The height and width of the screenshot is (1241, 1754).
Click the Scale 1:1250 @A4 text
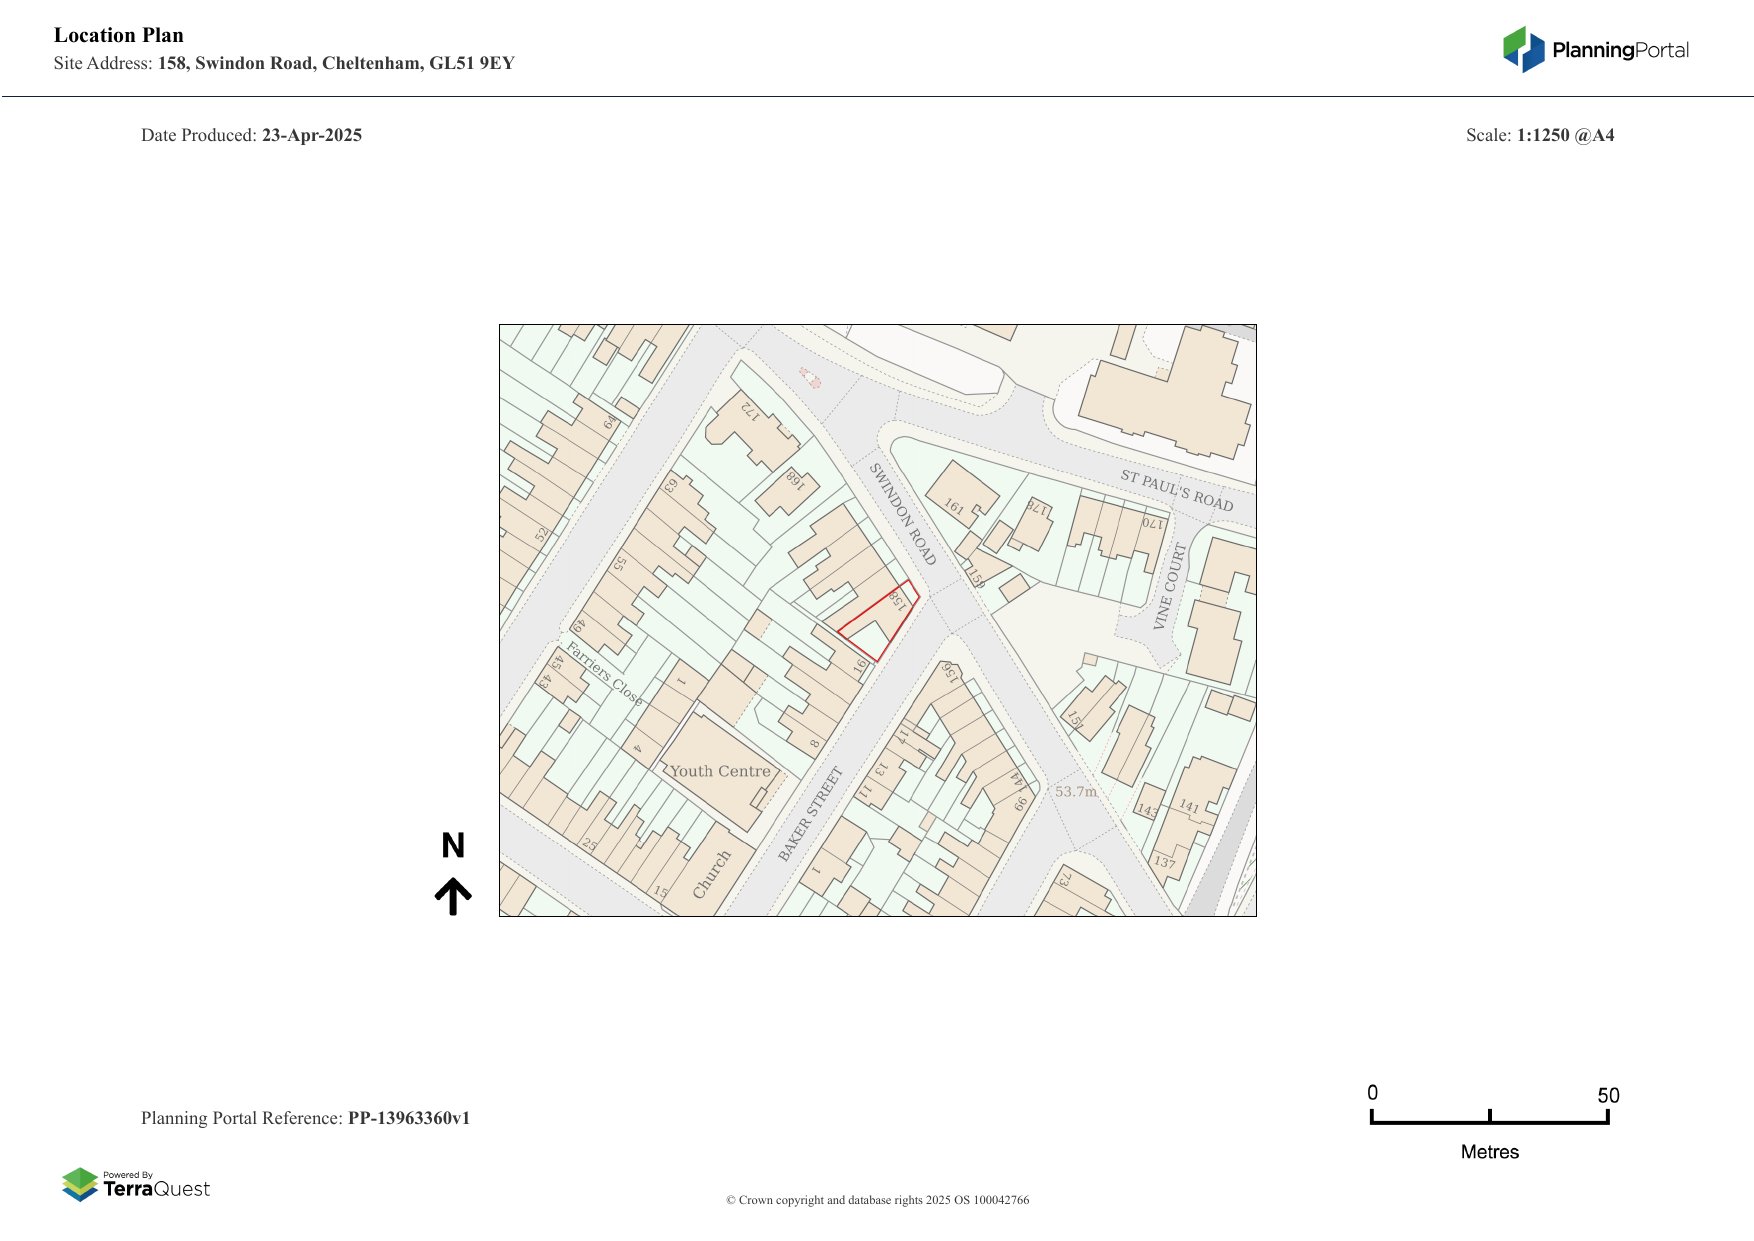point(1539,135)
